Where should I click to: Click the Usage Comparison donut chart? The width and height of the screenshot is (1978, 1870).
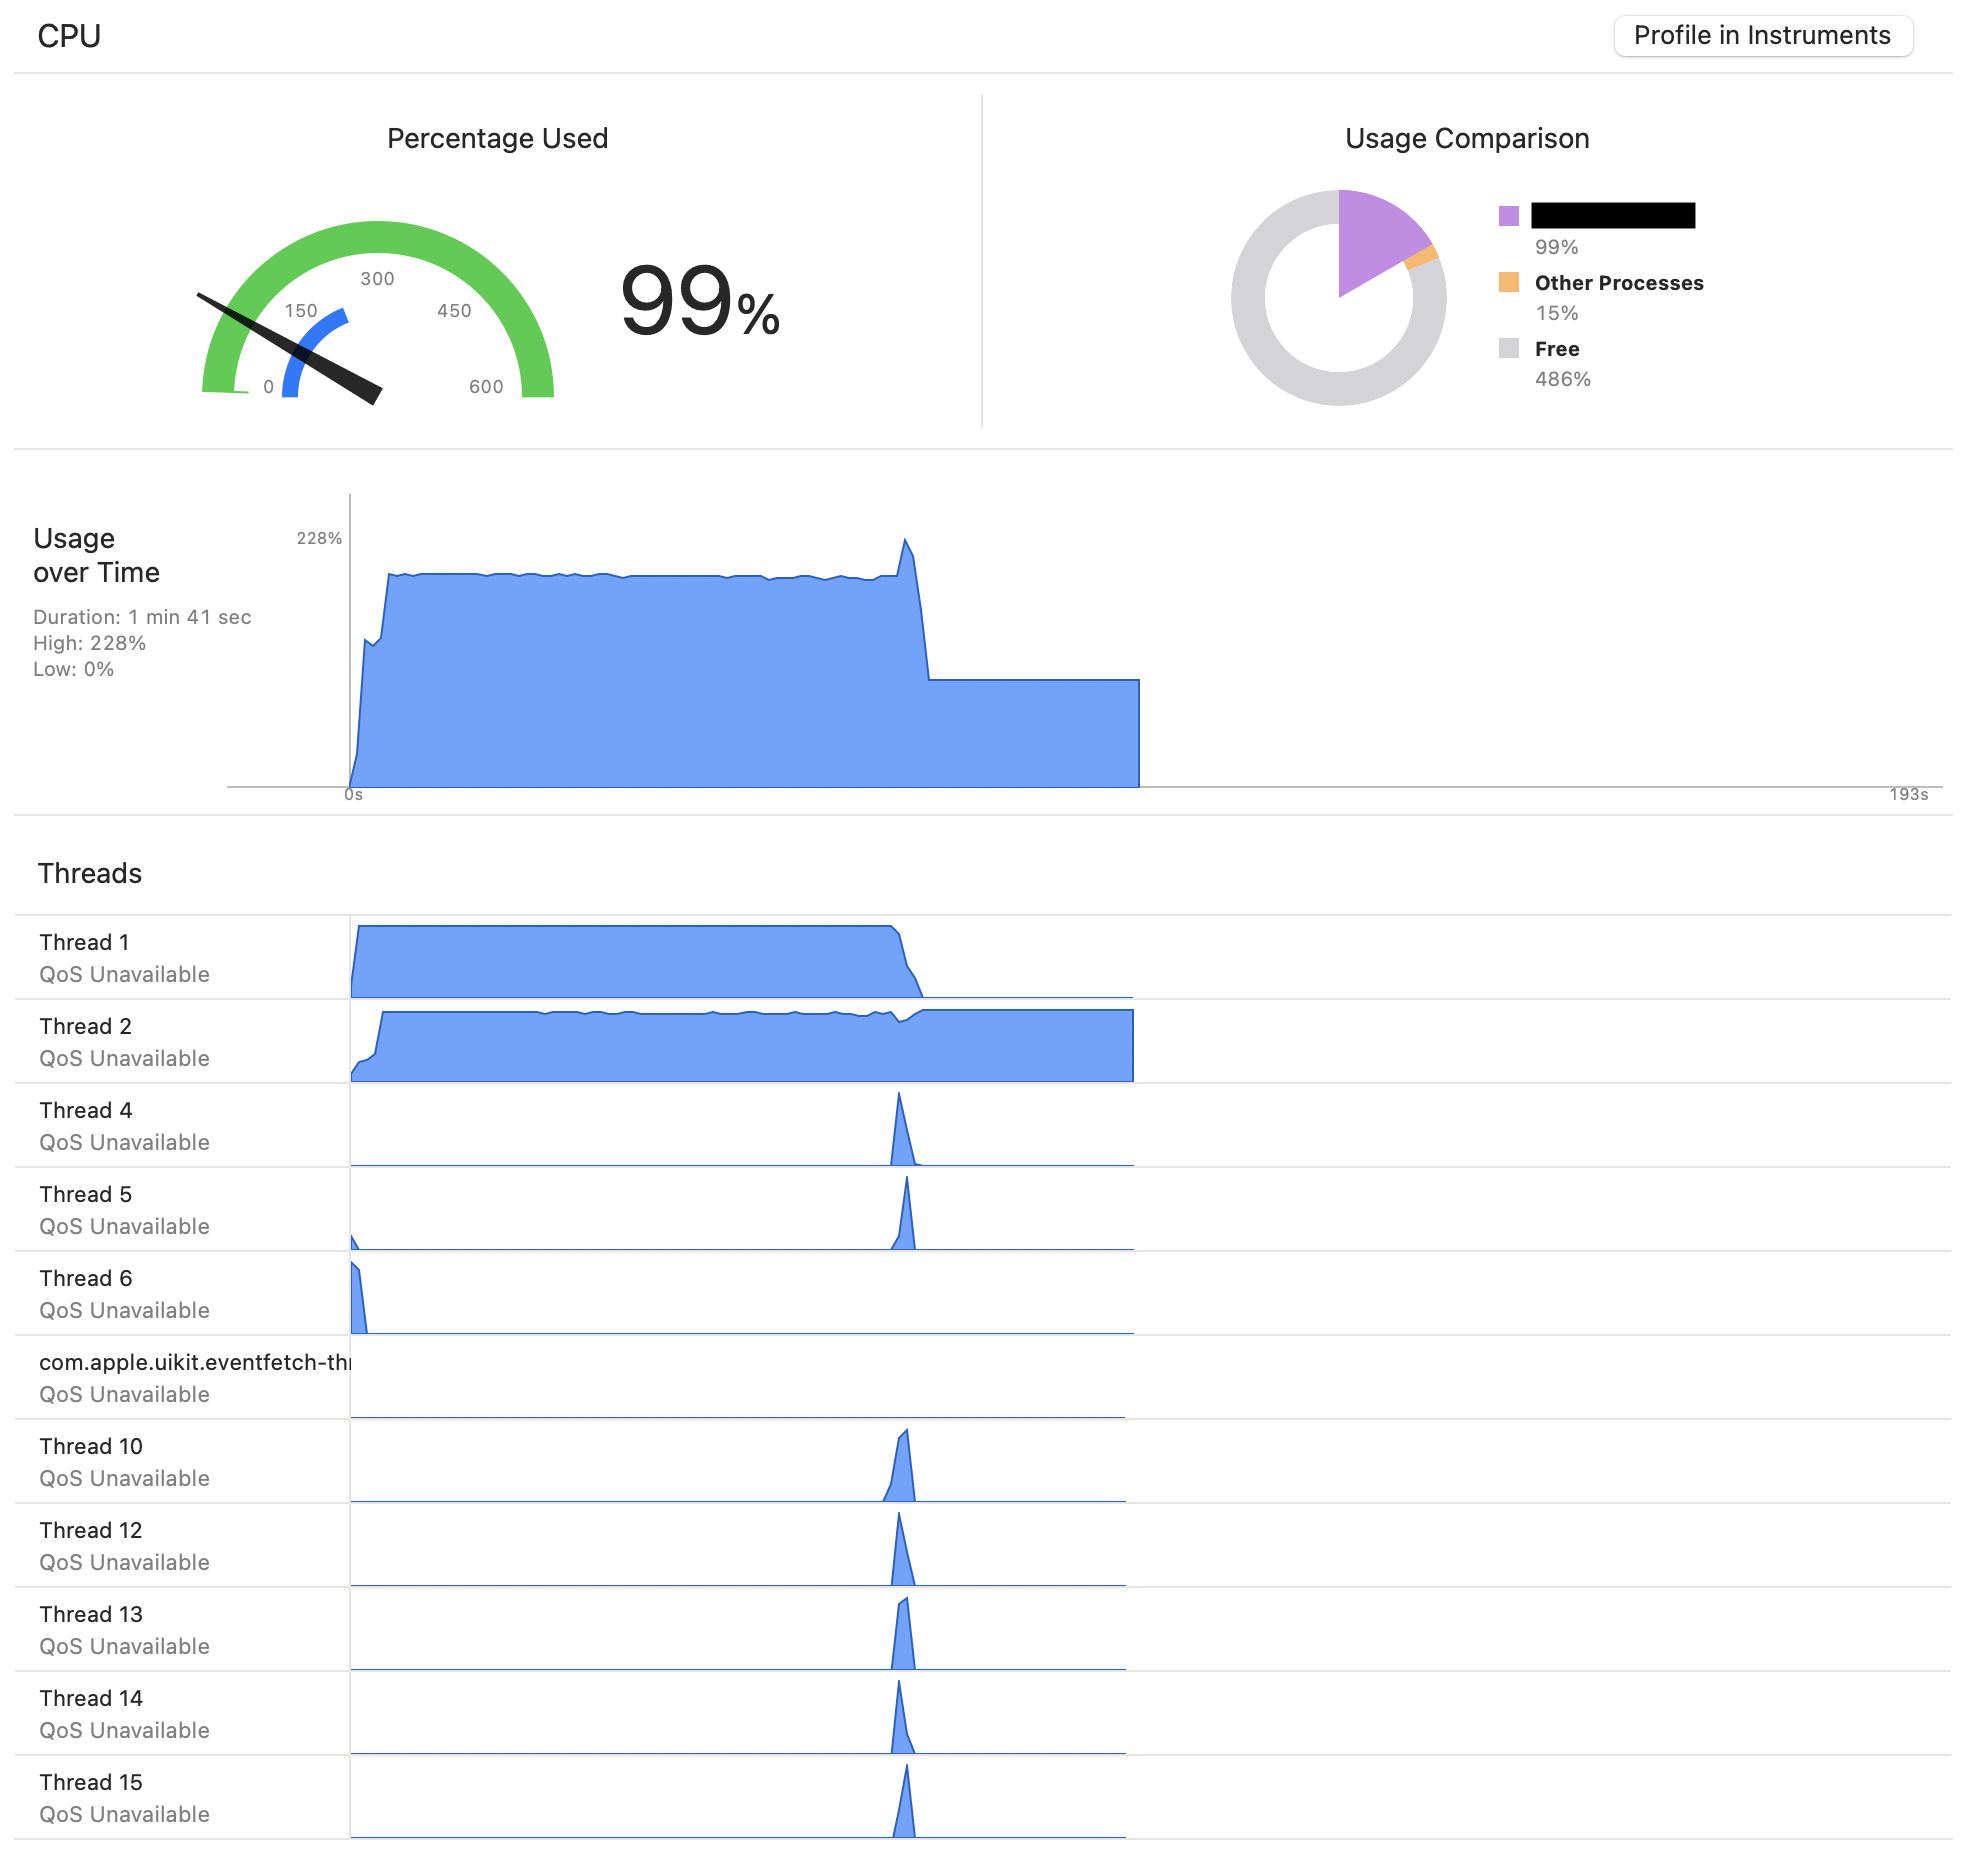pos(1338,297)
